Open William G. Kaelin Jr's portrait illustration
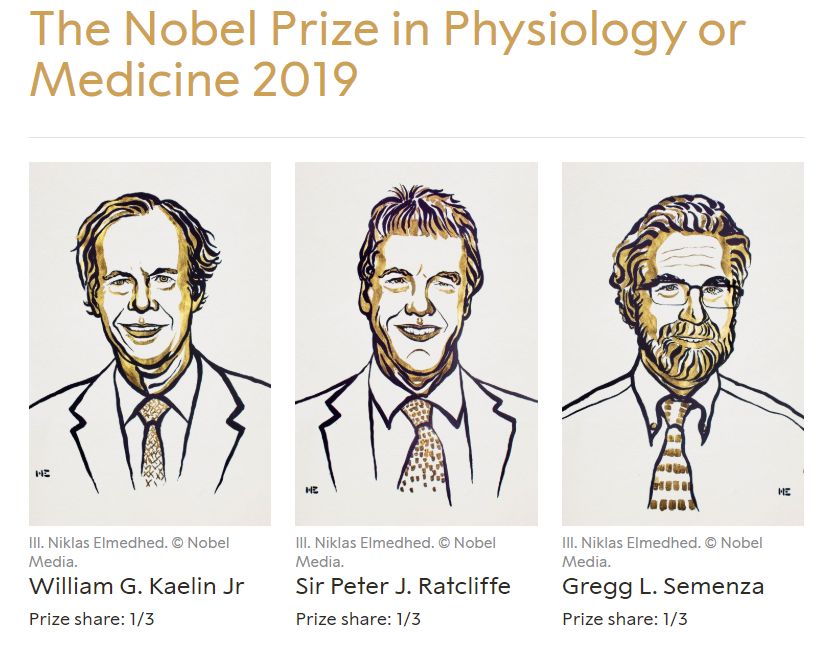Image resolution: width=834 pixels, height=654 pixels. (x=150, y=343)
